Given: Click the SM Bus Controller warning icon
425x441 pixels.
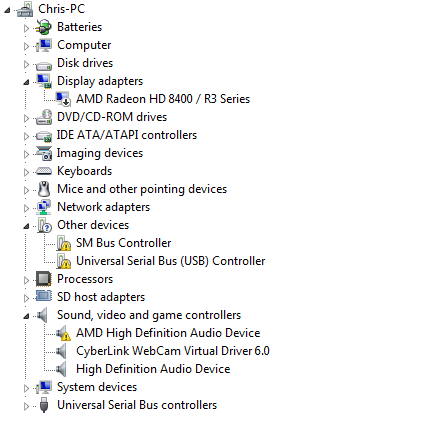Looking at the screenshot, I should pyautogui.click(x=63, y=243).
